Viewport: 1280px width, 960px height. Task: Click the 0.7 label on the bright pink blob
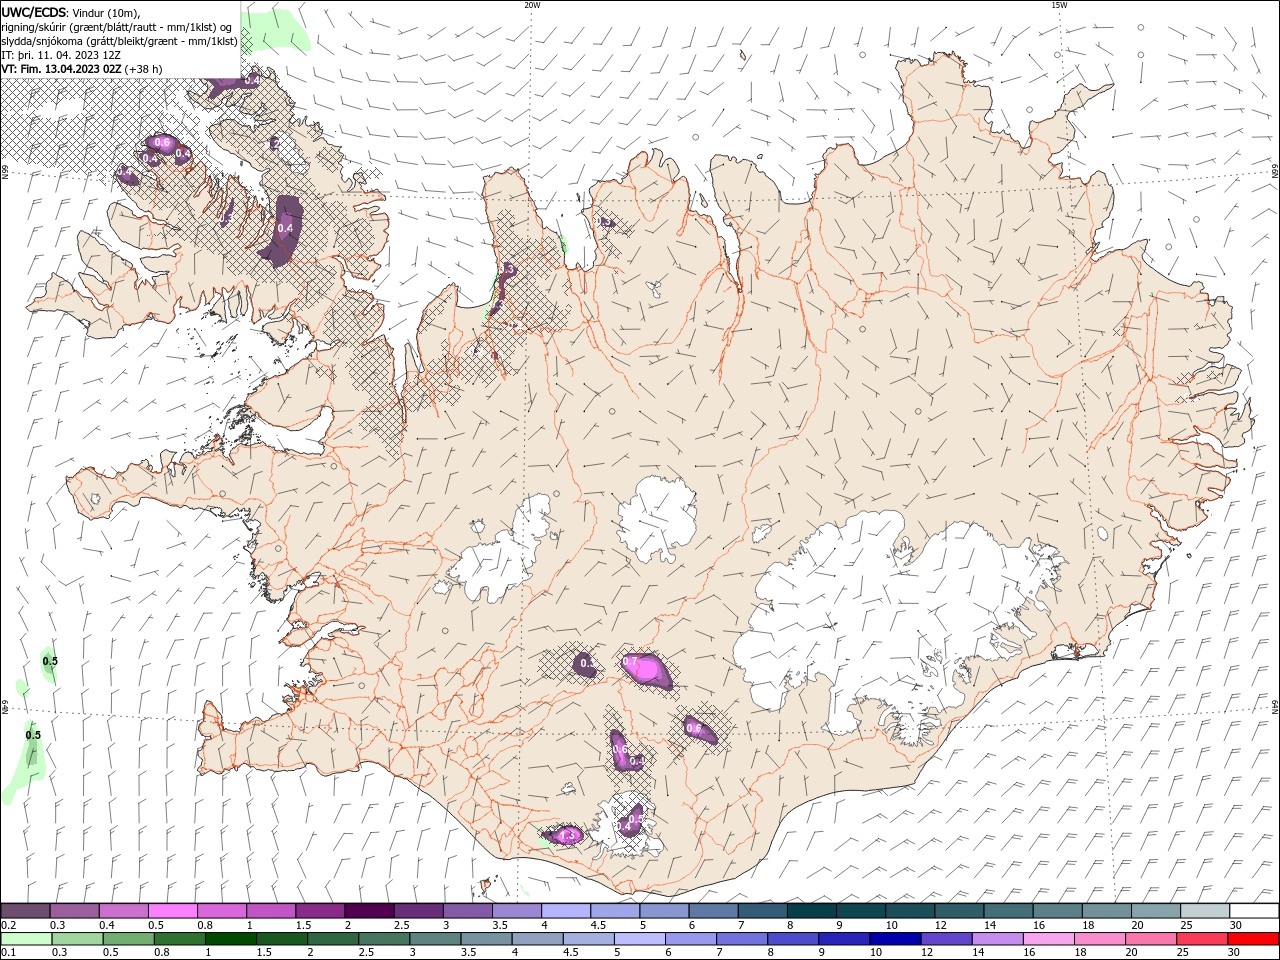pos(630,662)
